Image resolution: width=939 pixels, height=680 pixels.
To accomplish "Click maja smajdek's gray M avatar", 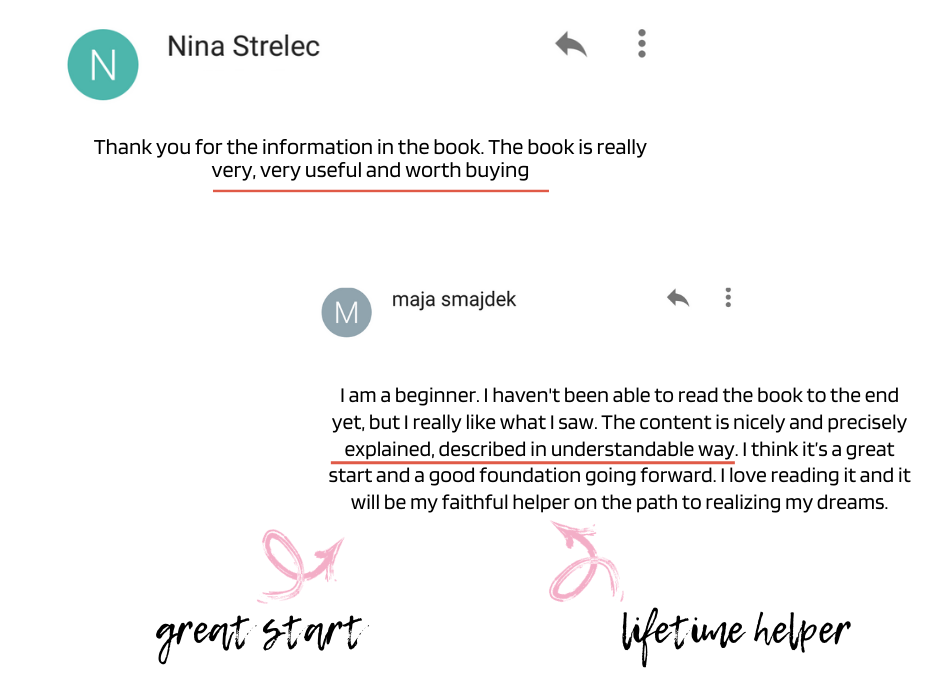I will pos(347,312).
